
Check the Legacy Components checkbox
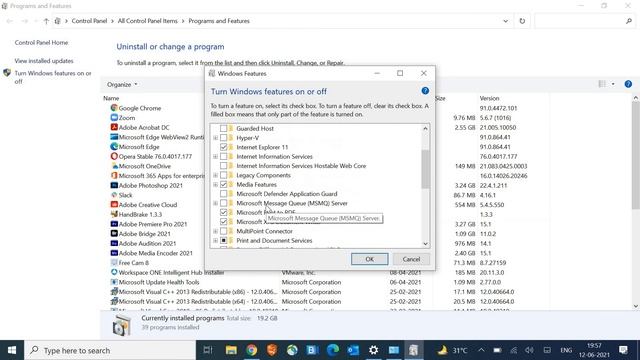[x=223, y=175]
